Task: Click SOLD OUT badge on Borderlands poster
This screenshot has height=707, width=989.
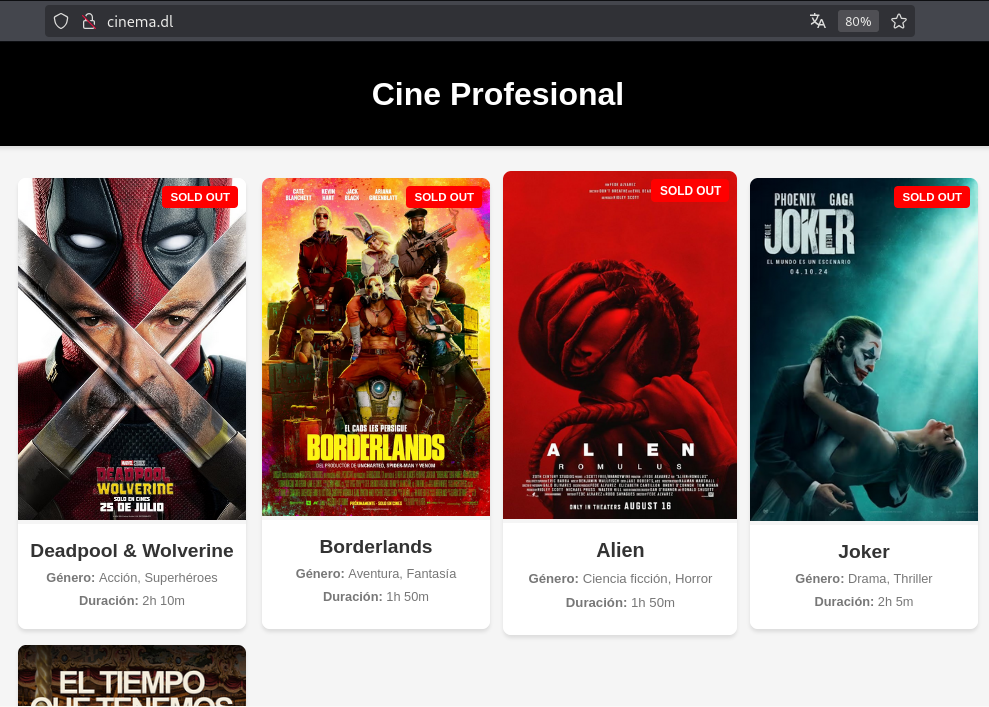Action: pos(444,197)
